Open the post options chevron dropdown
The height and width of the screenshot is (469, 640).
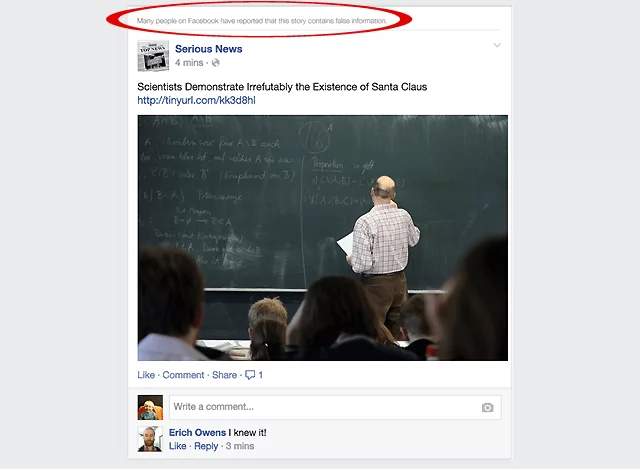[x=497, y=45]
